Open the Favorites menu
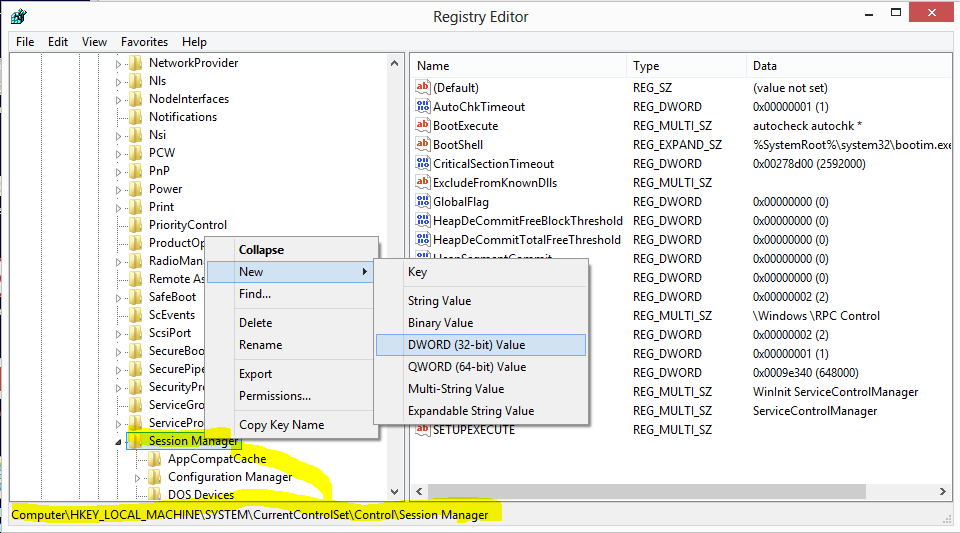The width and height of the screenshot is (960, 533). click(x=144, y=42)
